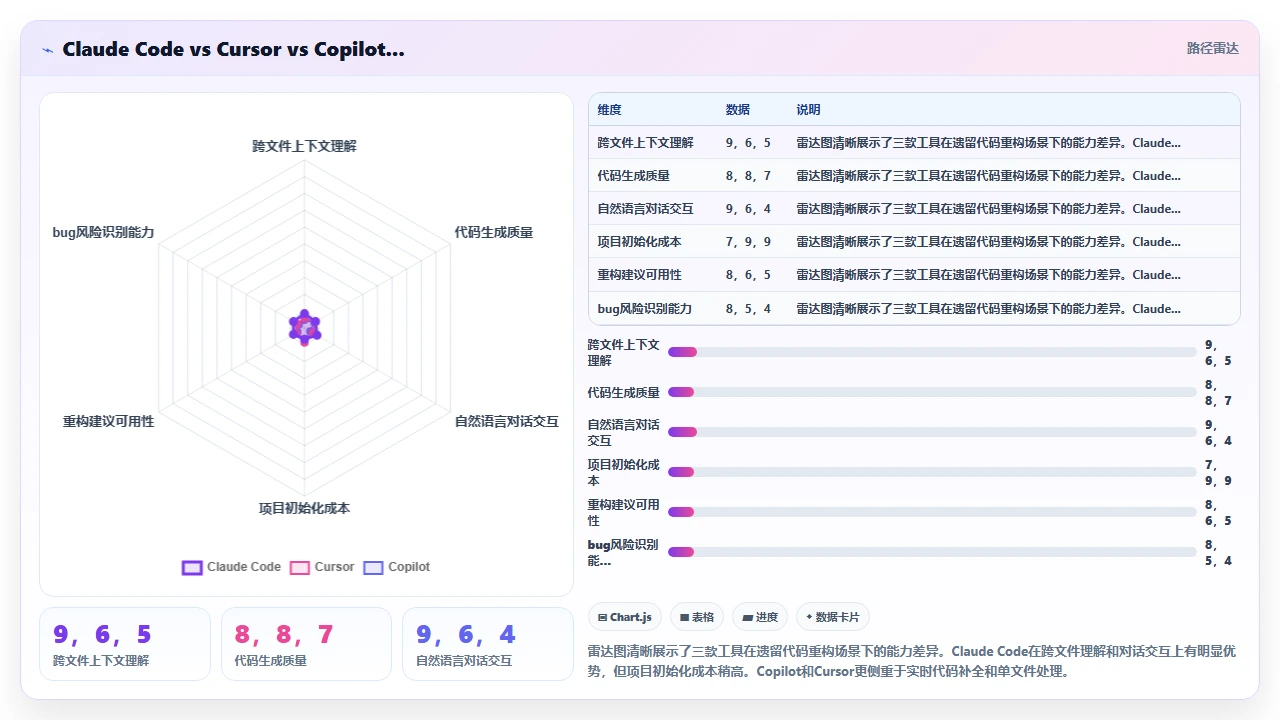
Task: Click progress bar for 项目初始化成本
Action: (932, 472)
